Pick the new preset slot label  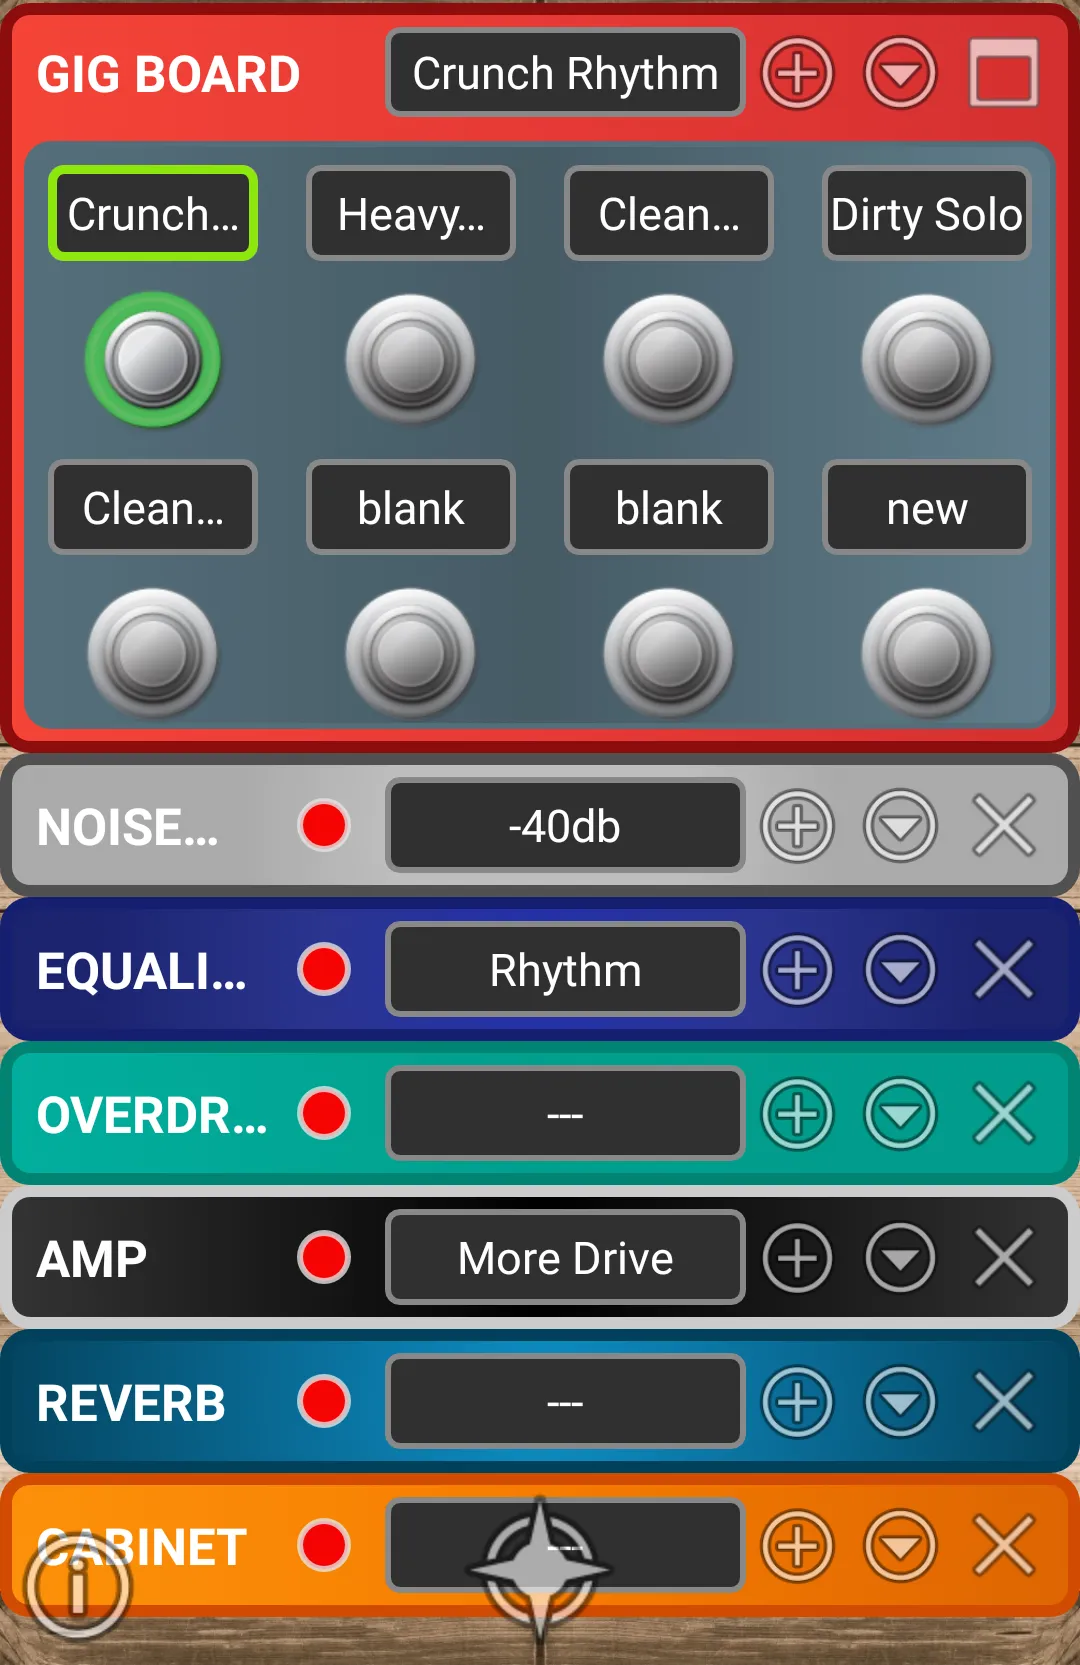[927, 508]
